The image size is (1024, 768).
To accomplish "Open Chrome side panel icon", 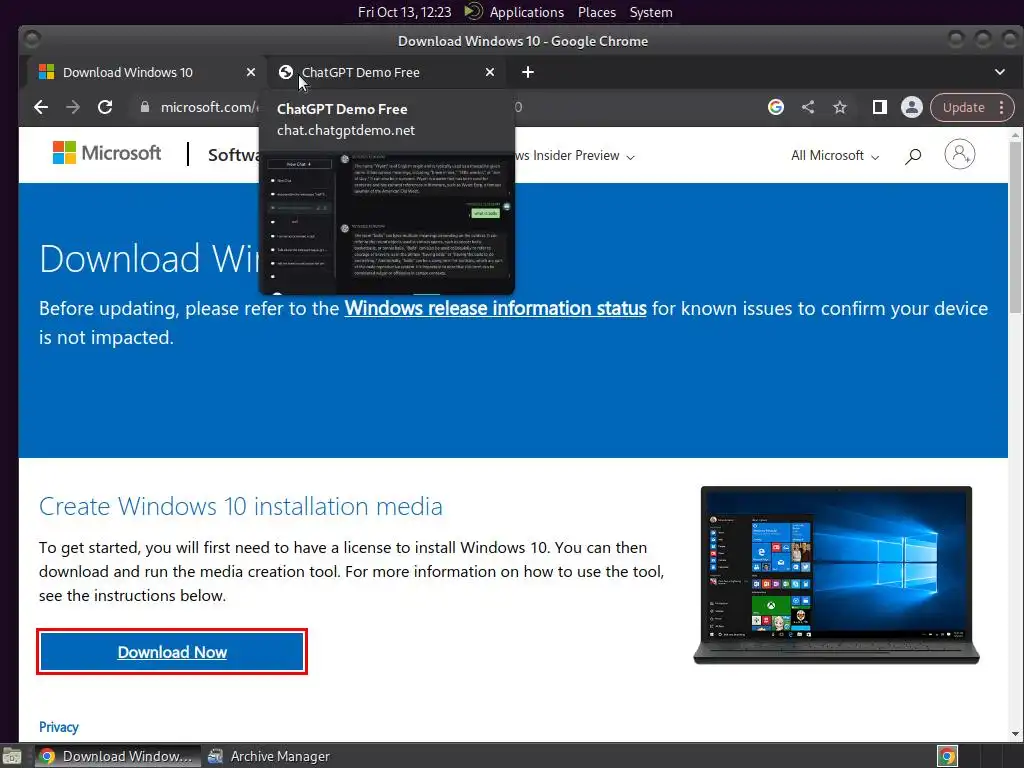I will pyautogui.click(x=880, y=107).
